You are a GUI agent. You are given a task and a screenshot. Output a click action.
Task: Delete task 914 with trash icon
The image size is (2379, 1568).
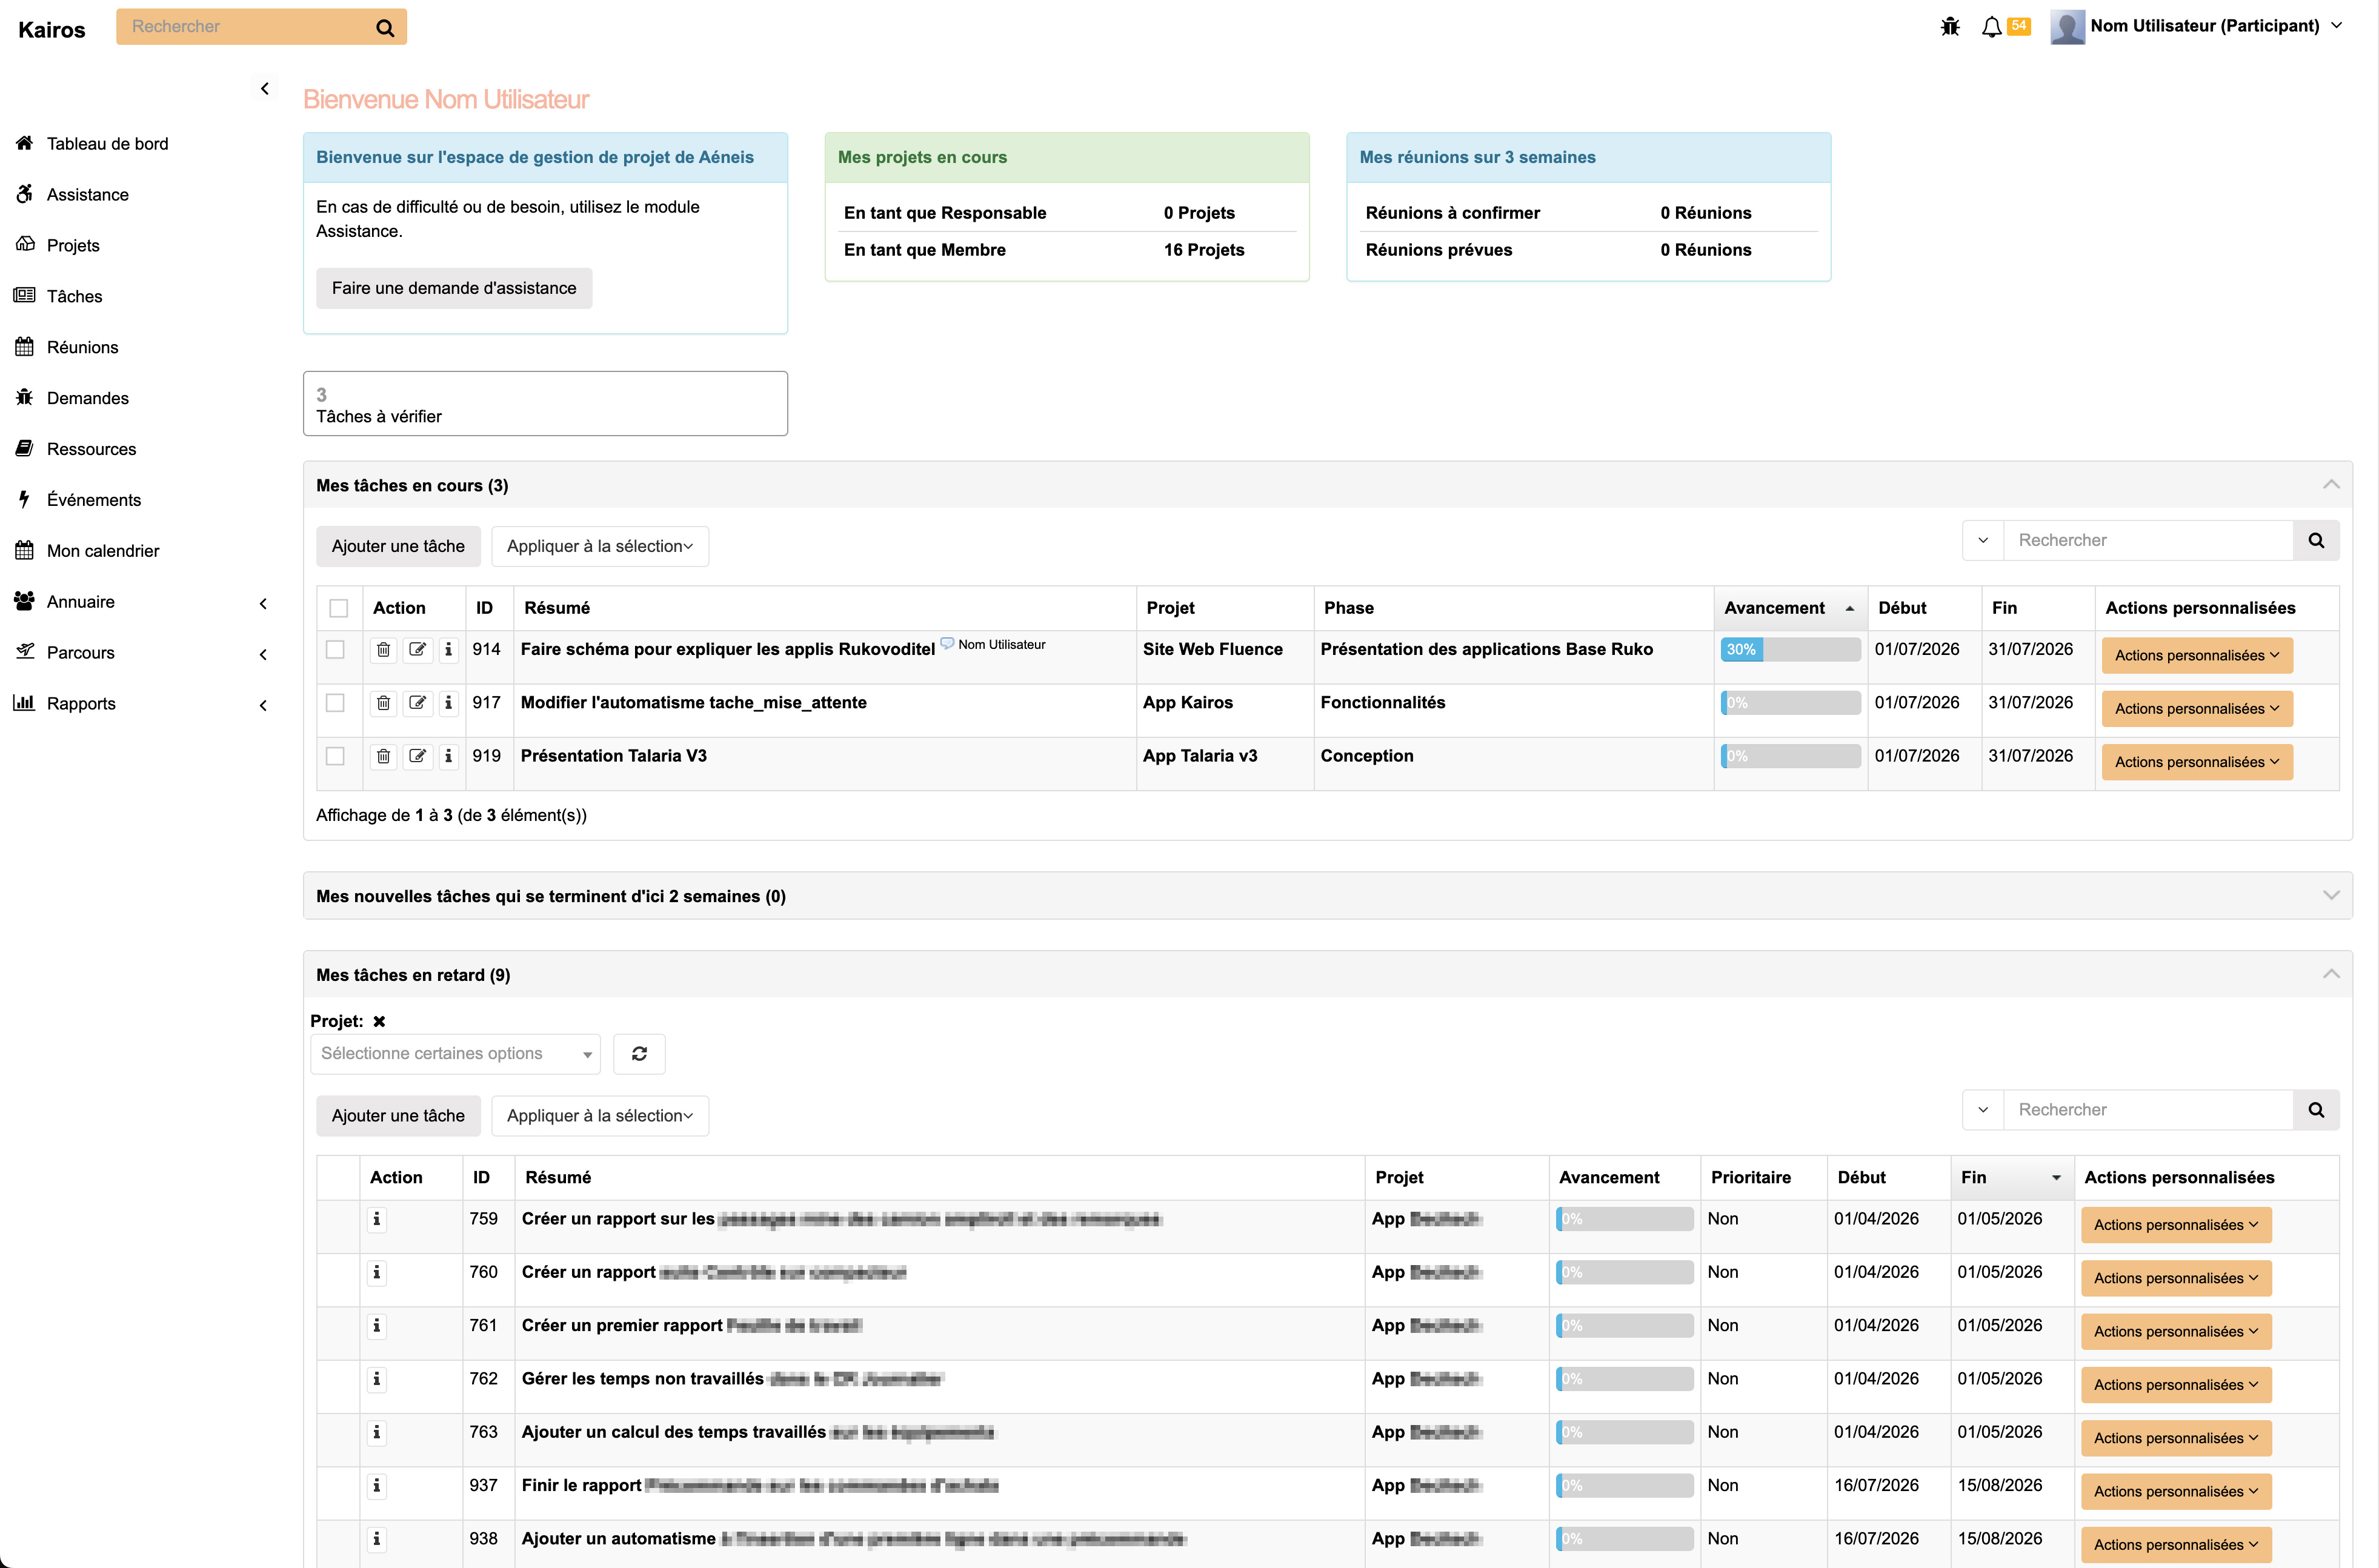click(383, 650)
